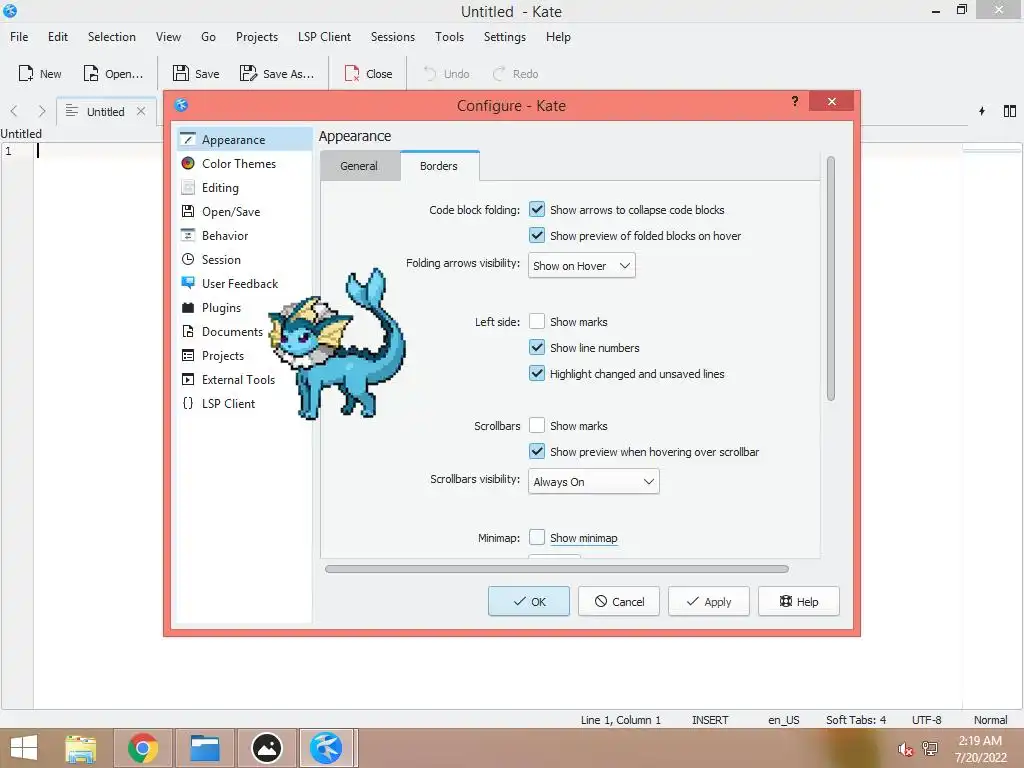Open Session settings page

point(244,259)
